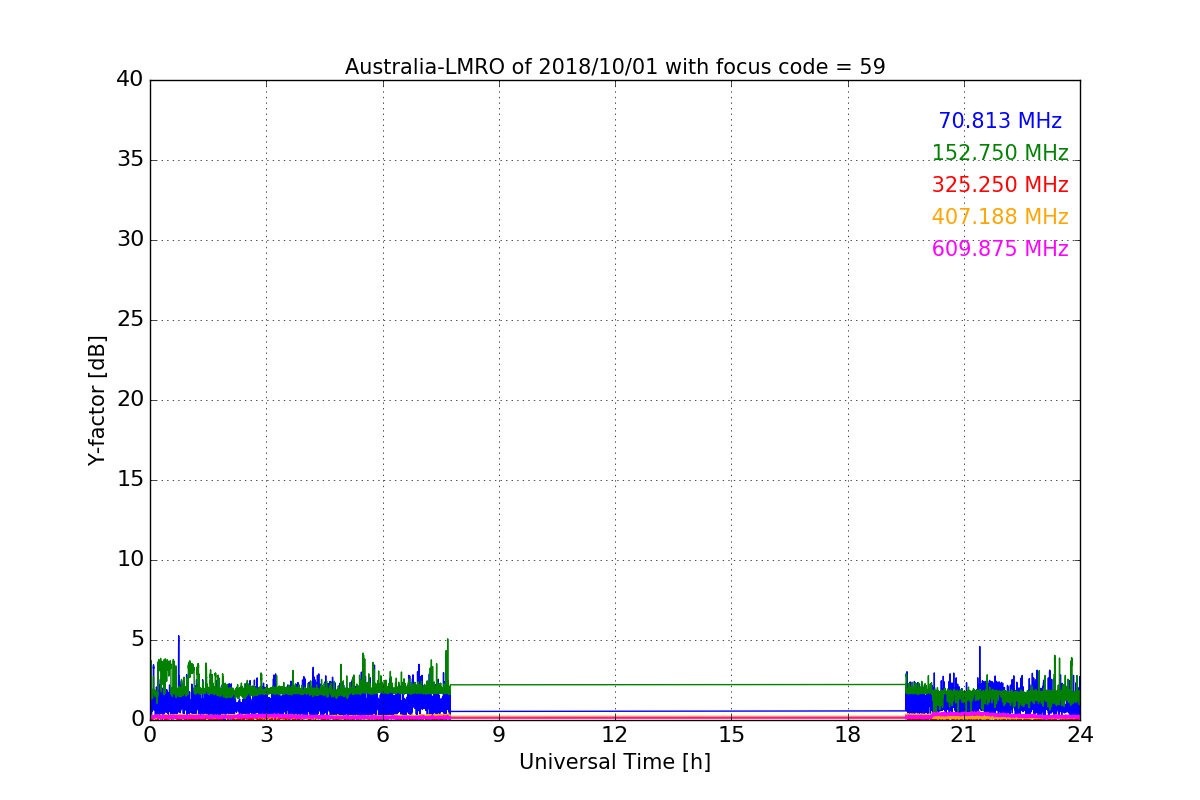Click x-axis tick label 9
Viewport: 1200px width, 800px height.
click(x=499, y=734)
